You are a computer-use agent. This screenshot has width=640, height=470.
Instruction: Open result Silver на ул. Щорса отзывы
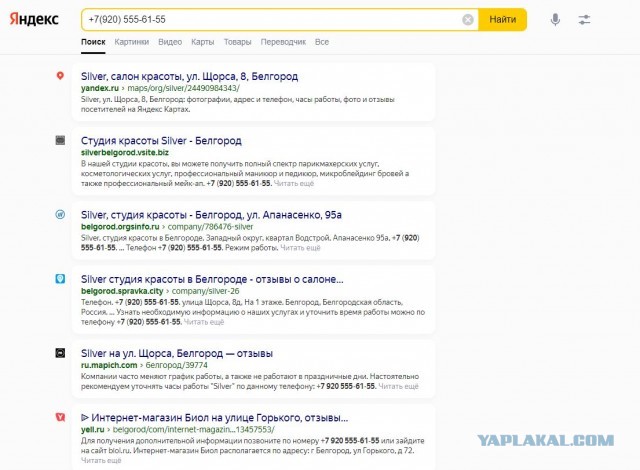(x=177, y=354)
